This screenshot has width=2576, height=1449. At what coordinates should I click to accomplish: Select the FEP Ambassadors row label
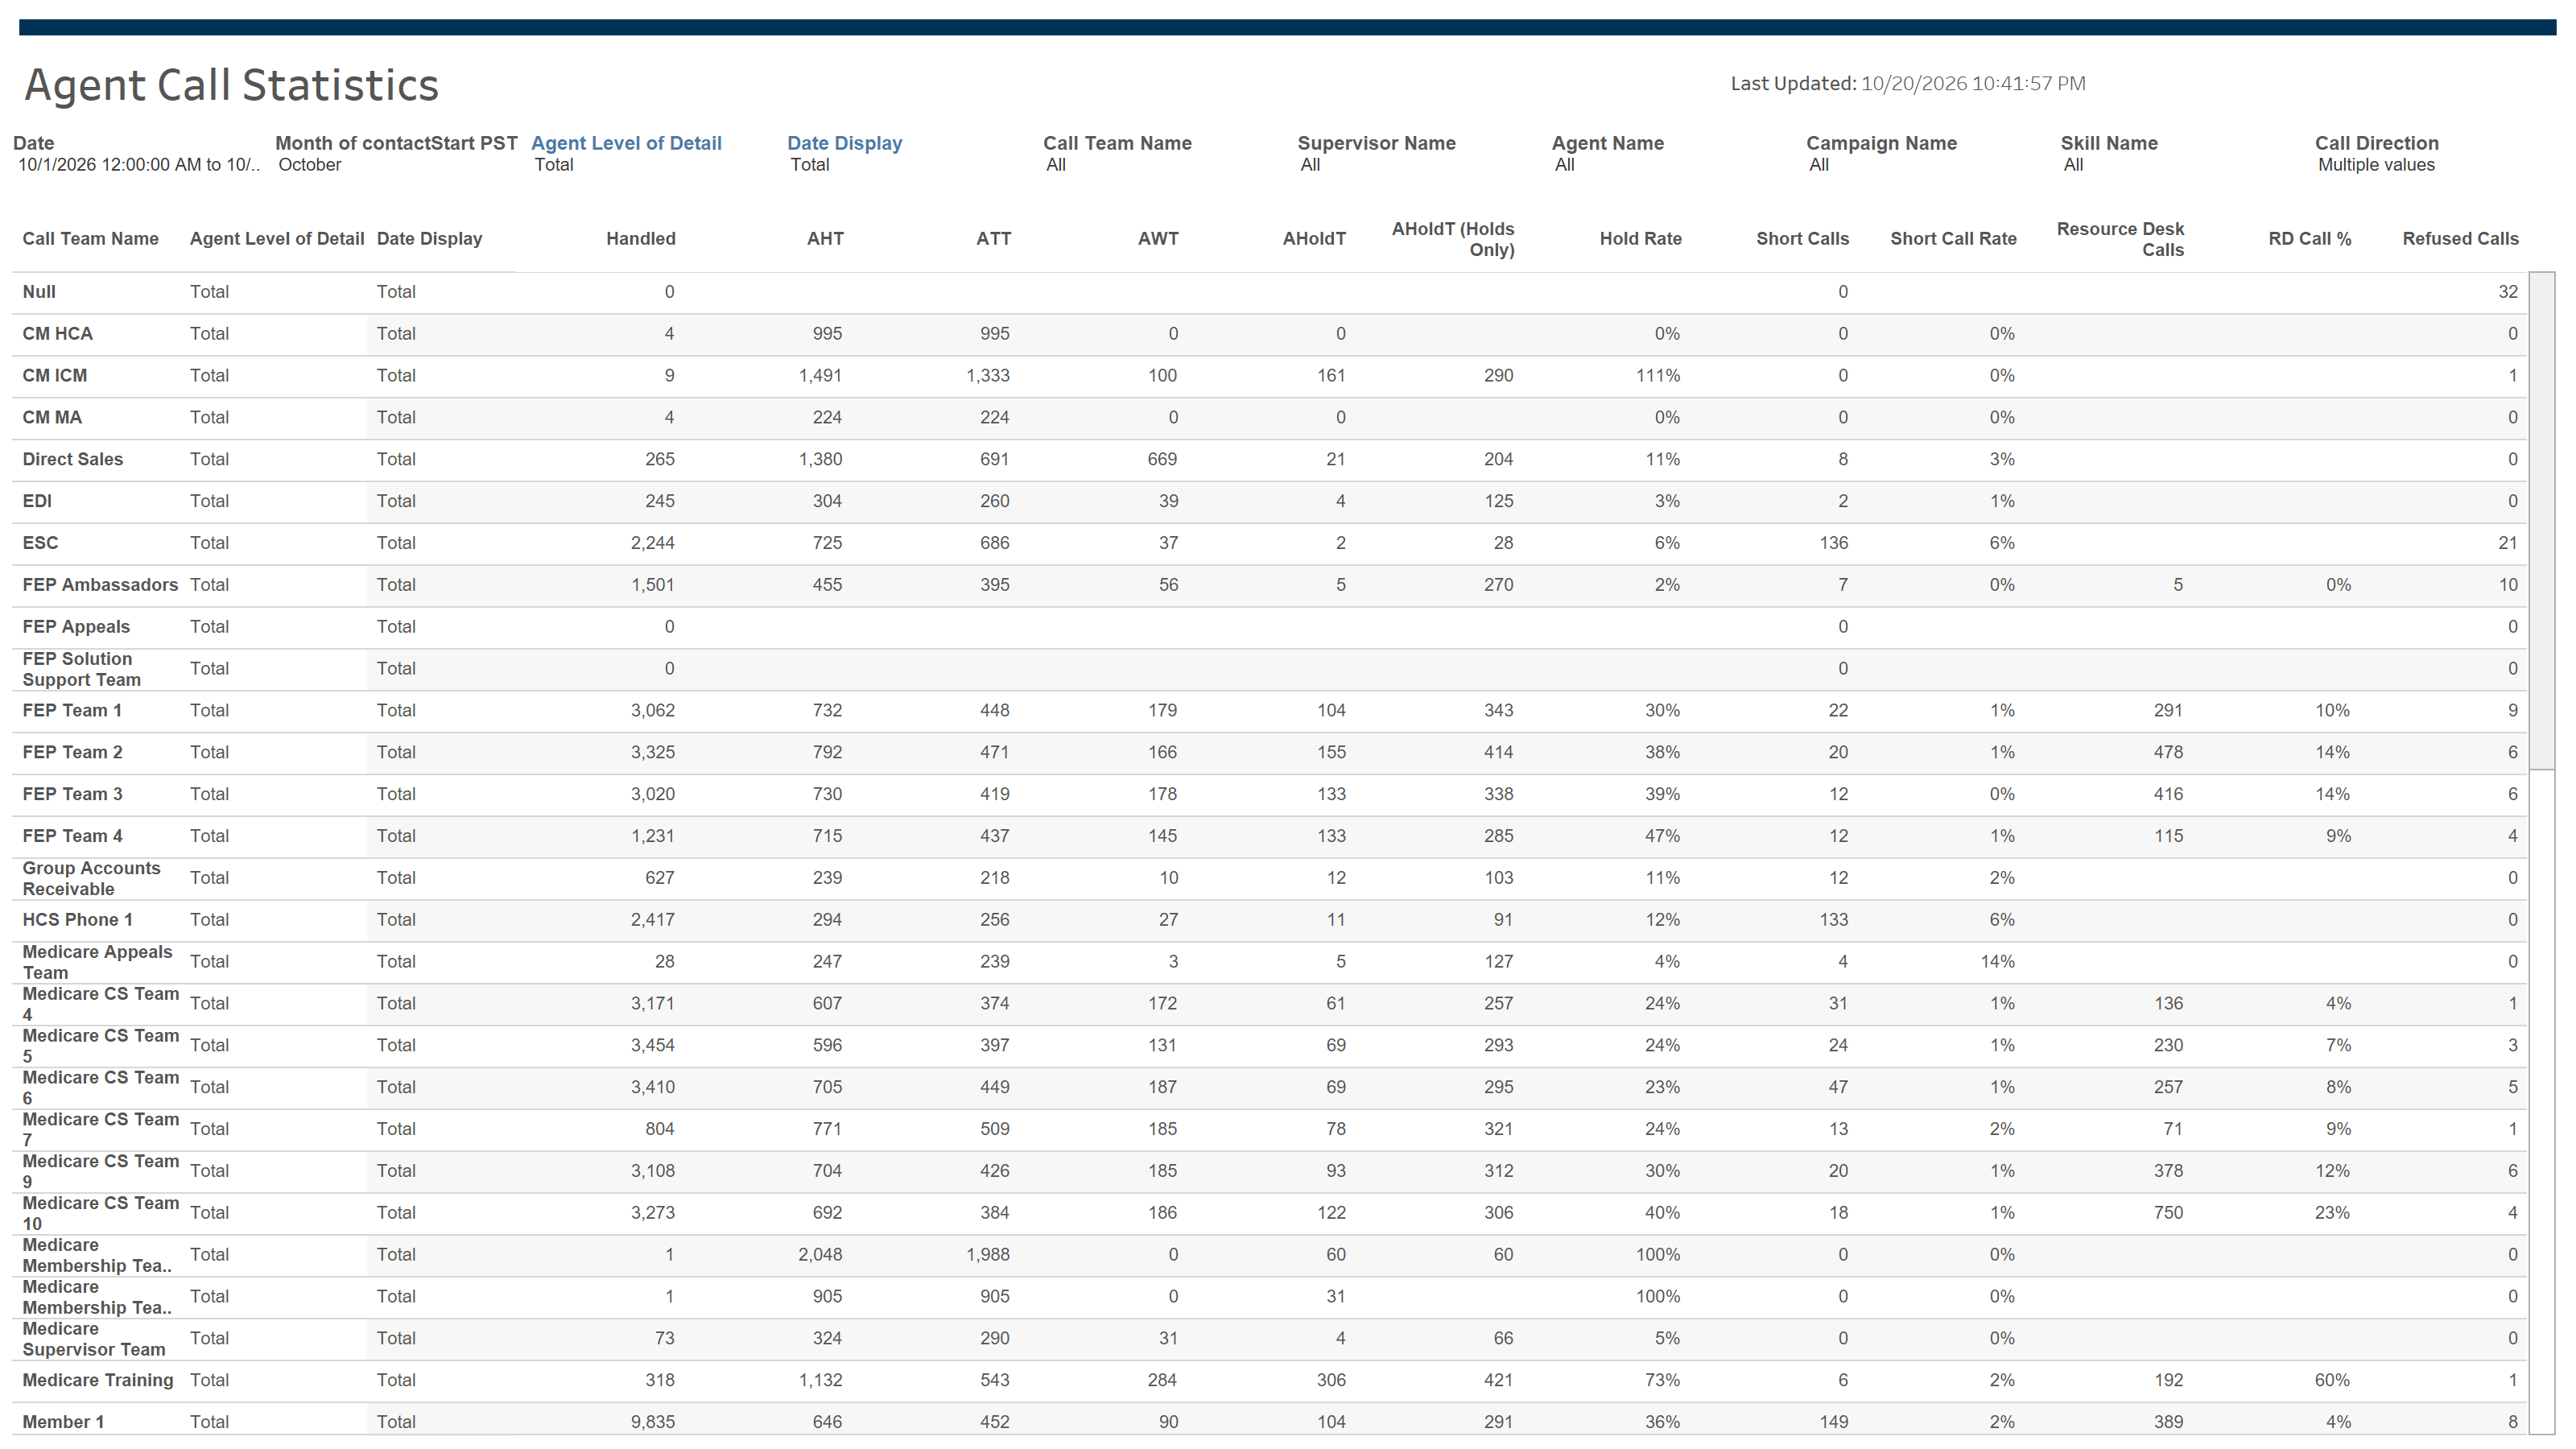click(x=100, y=585)
